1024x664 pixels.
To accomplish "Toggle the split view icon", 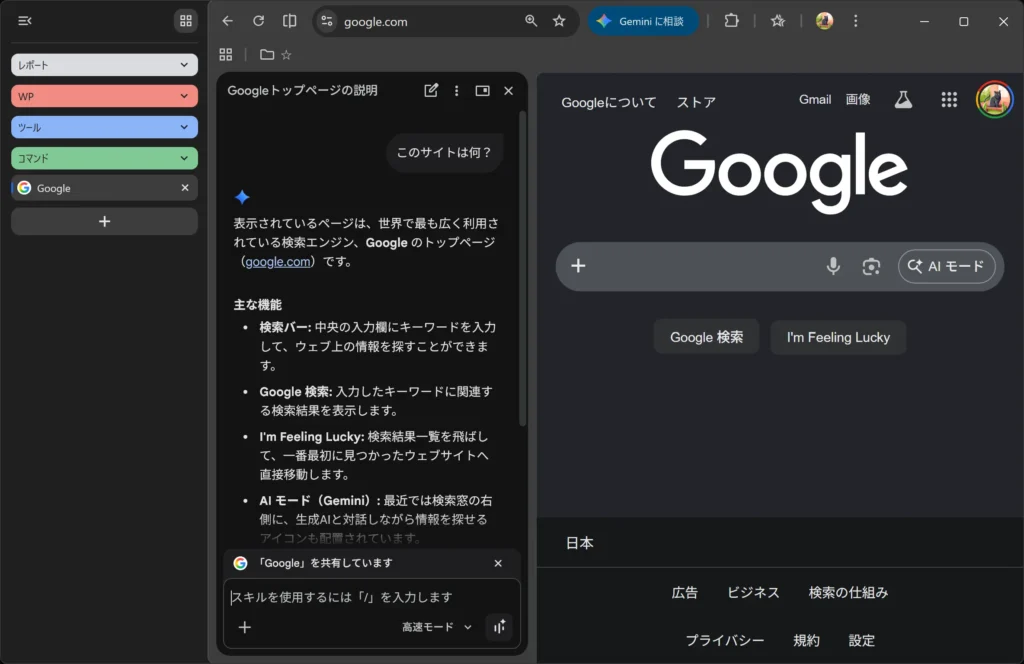I will click(x=289, y=21).
